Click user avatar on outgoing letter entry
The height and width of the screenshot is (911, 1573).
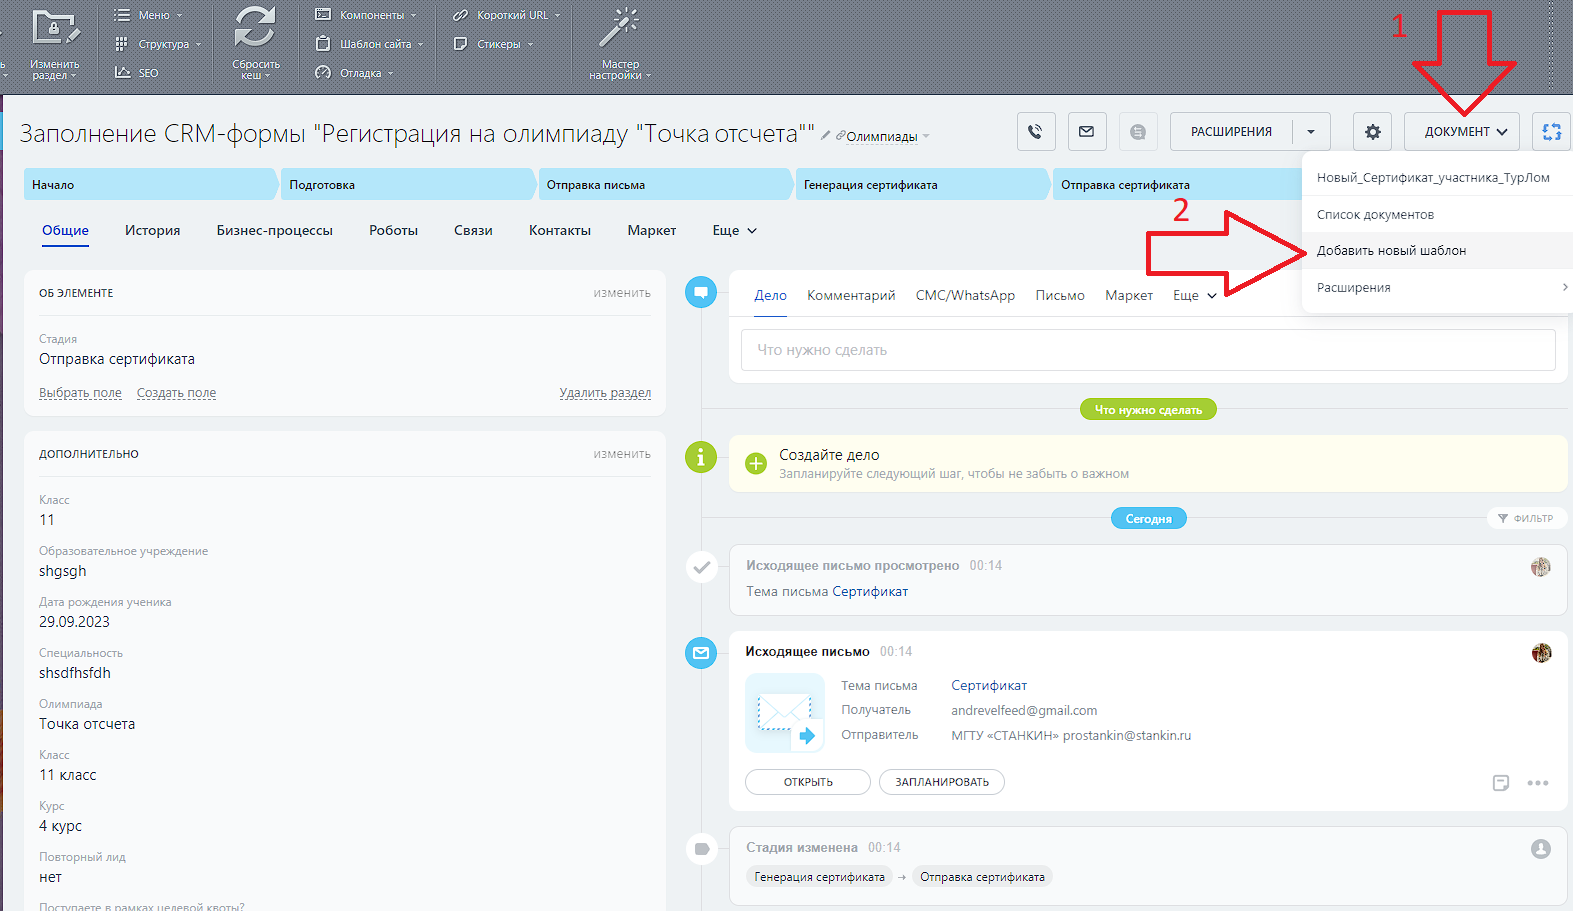(x=1541, y=653)
